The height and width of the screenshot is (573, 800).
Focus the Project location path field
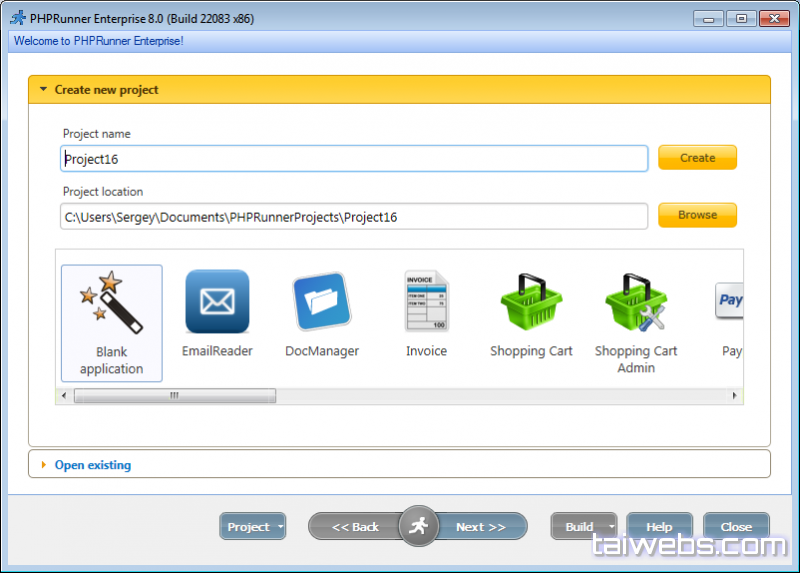click(354, 217)
